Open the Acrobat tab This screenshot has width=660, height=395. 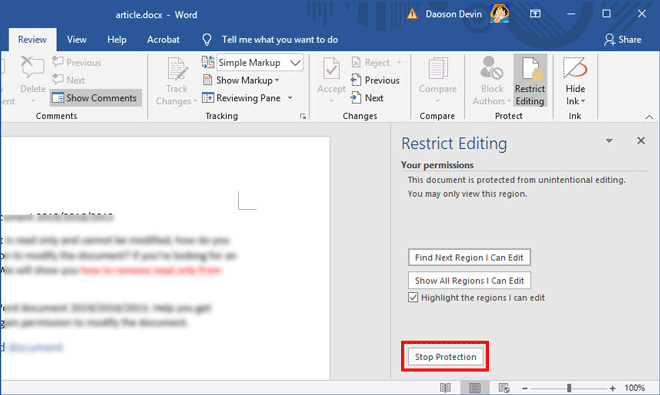click(x=163, y=40)
